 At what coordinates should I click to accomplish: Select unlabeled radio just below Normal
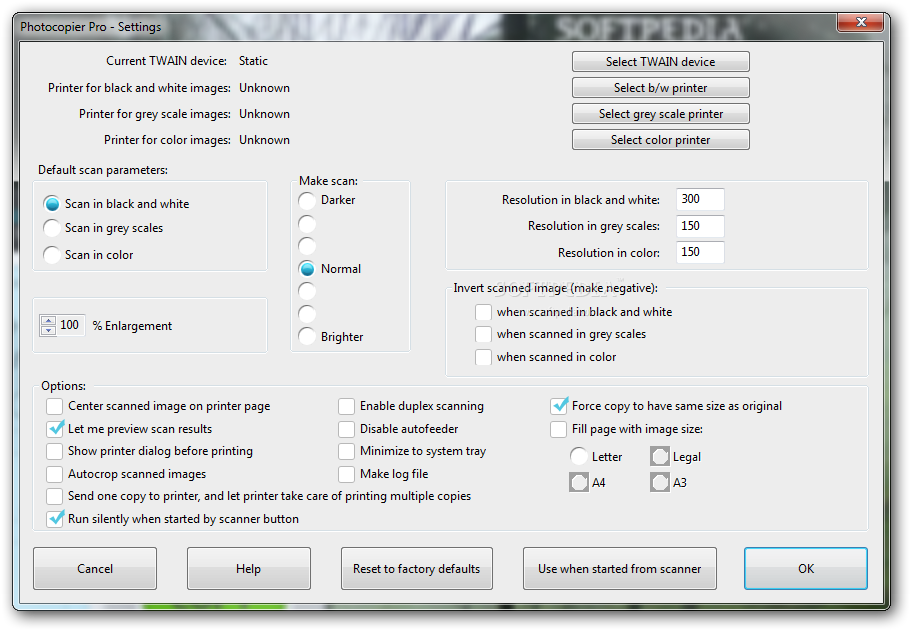pos(307,291)
